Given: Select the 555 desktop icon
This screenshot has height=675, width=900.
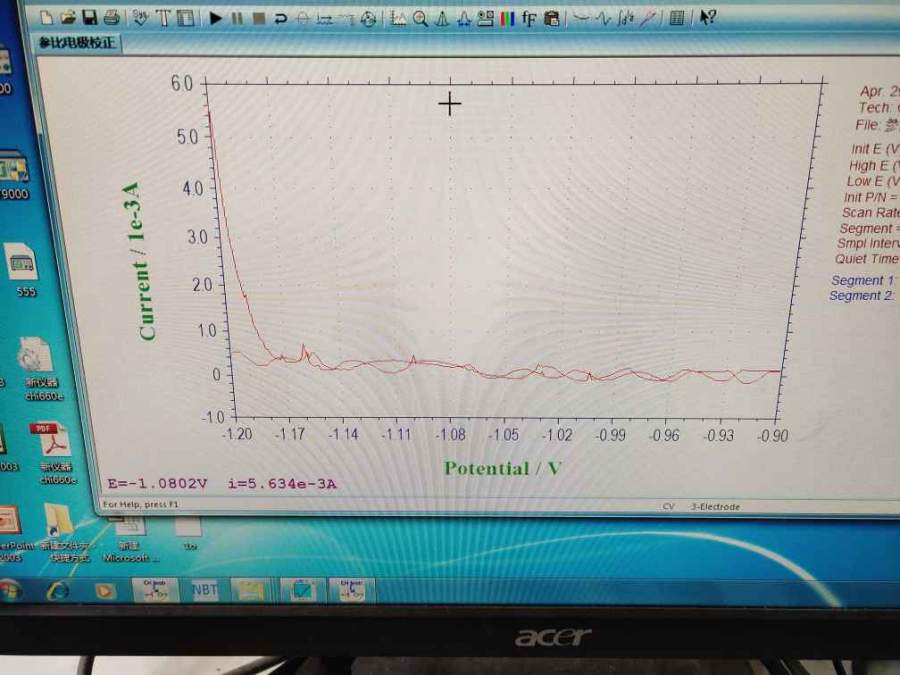Looking at the screenshot, I should [24, 270].
